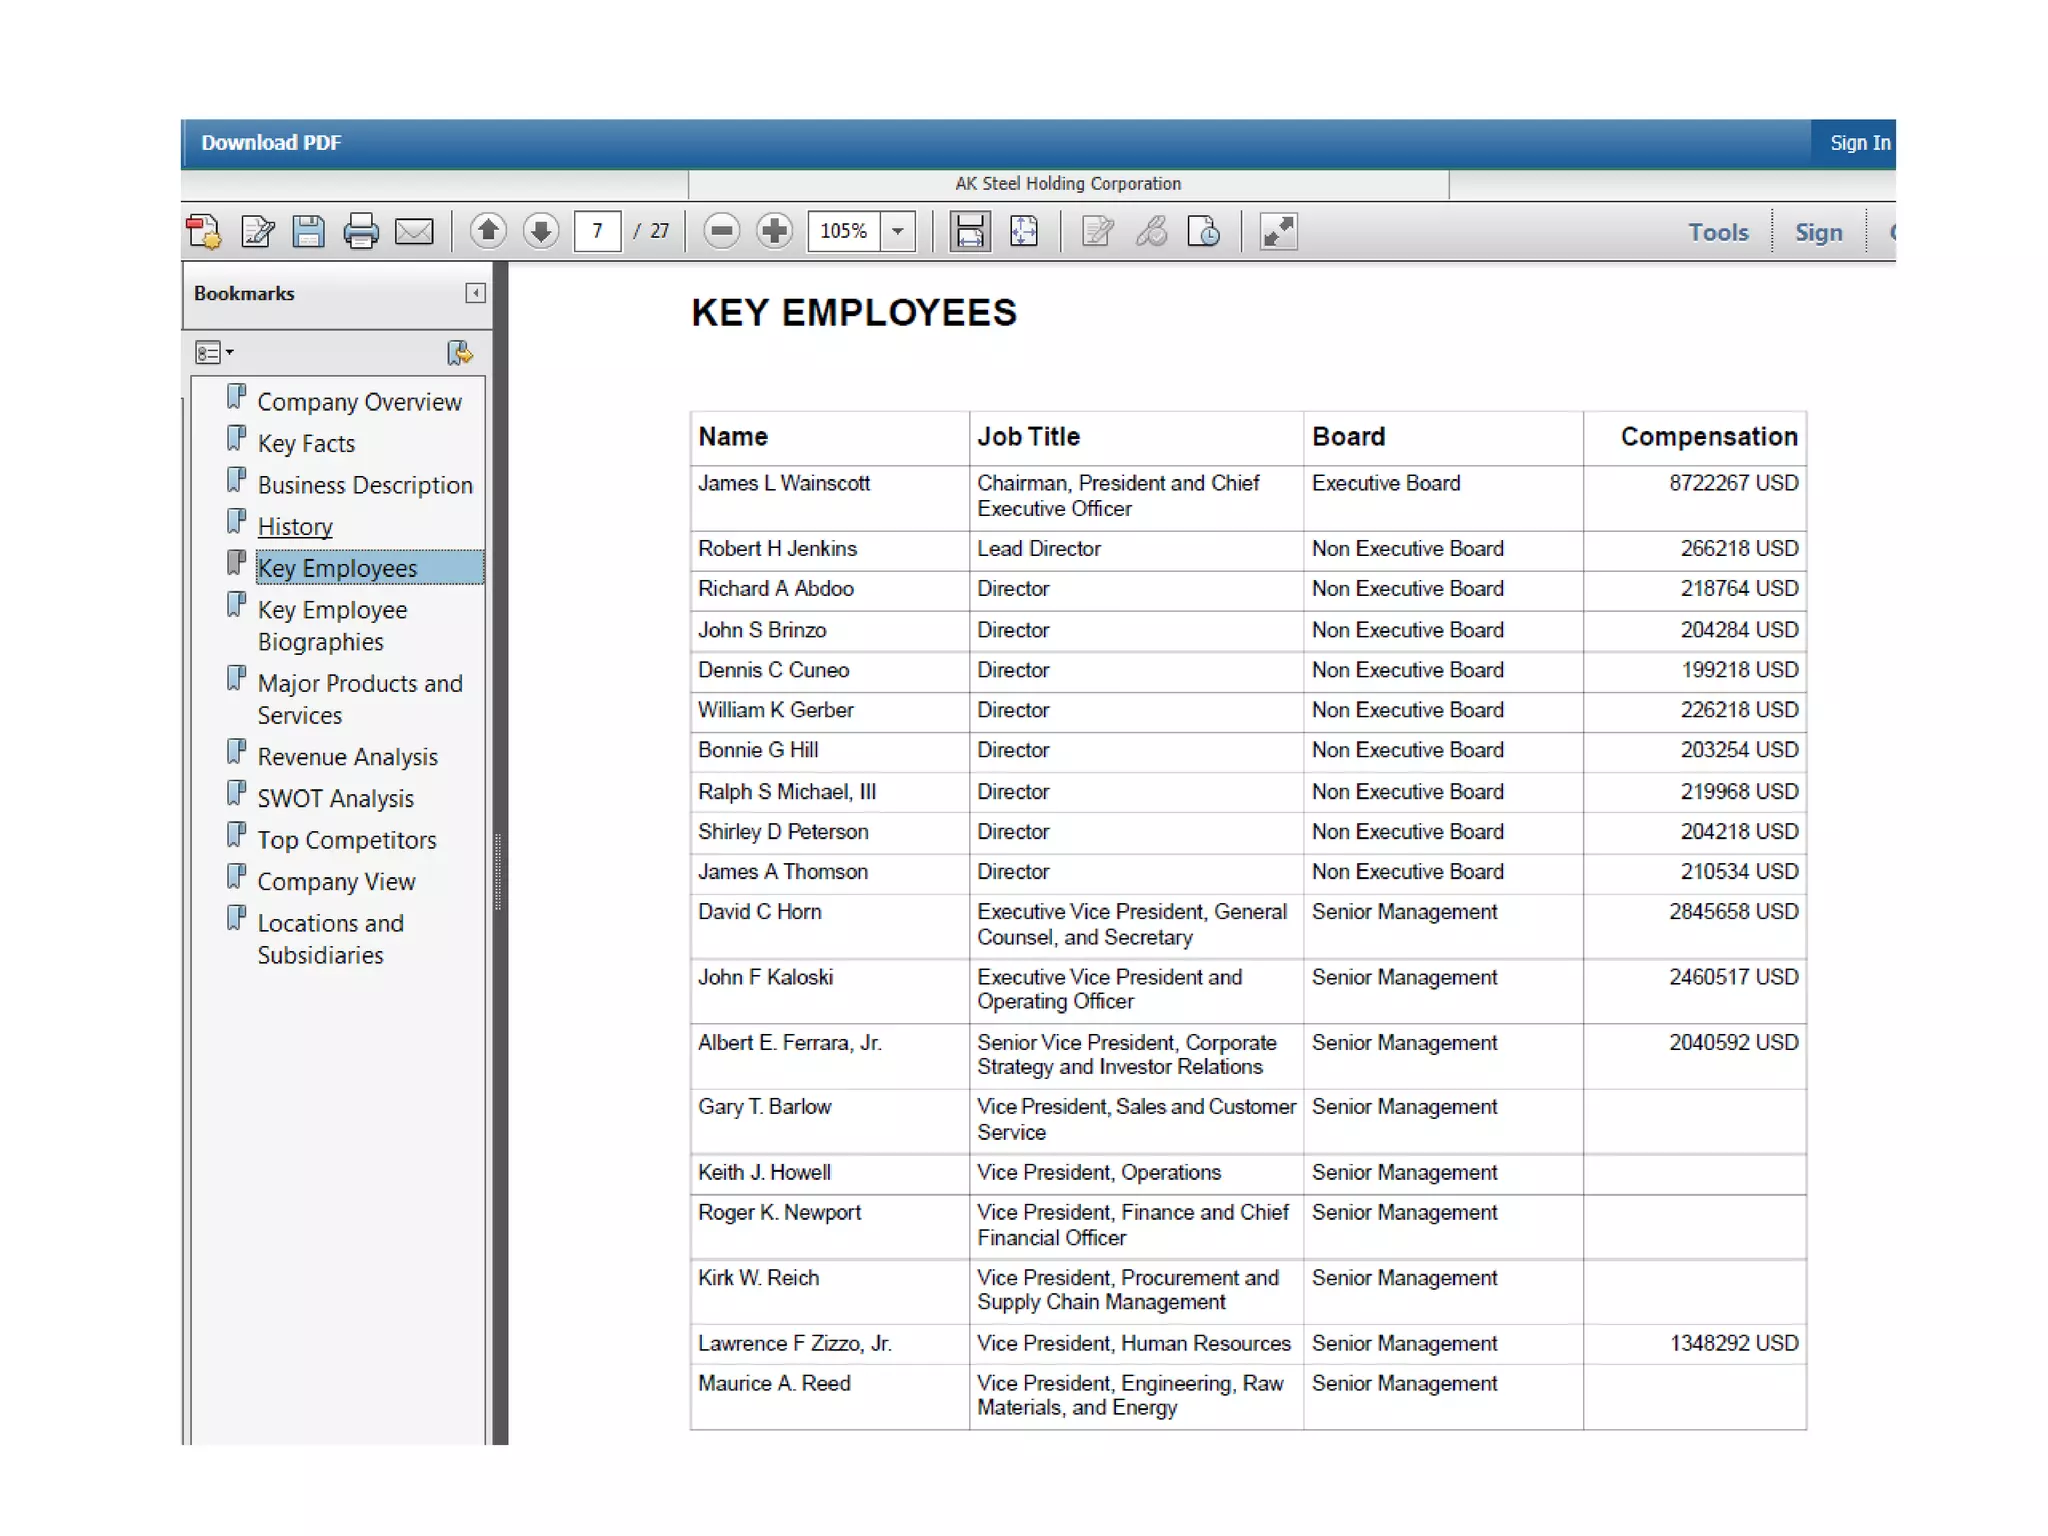Toggle fit one full page icon
Viewport: 2048px width, 1536px height.
click(1023, 232)
